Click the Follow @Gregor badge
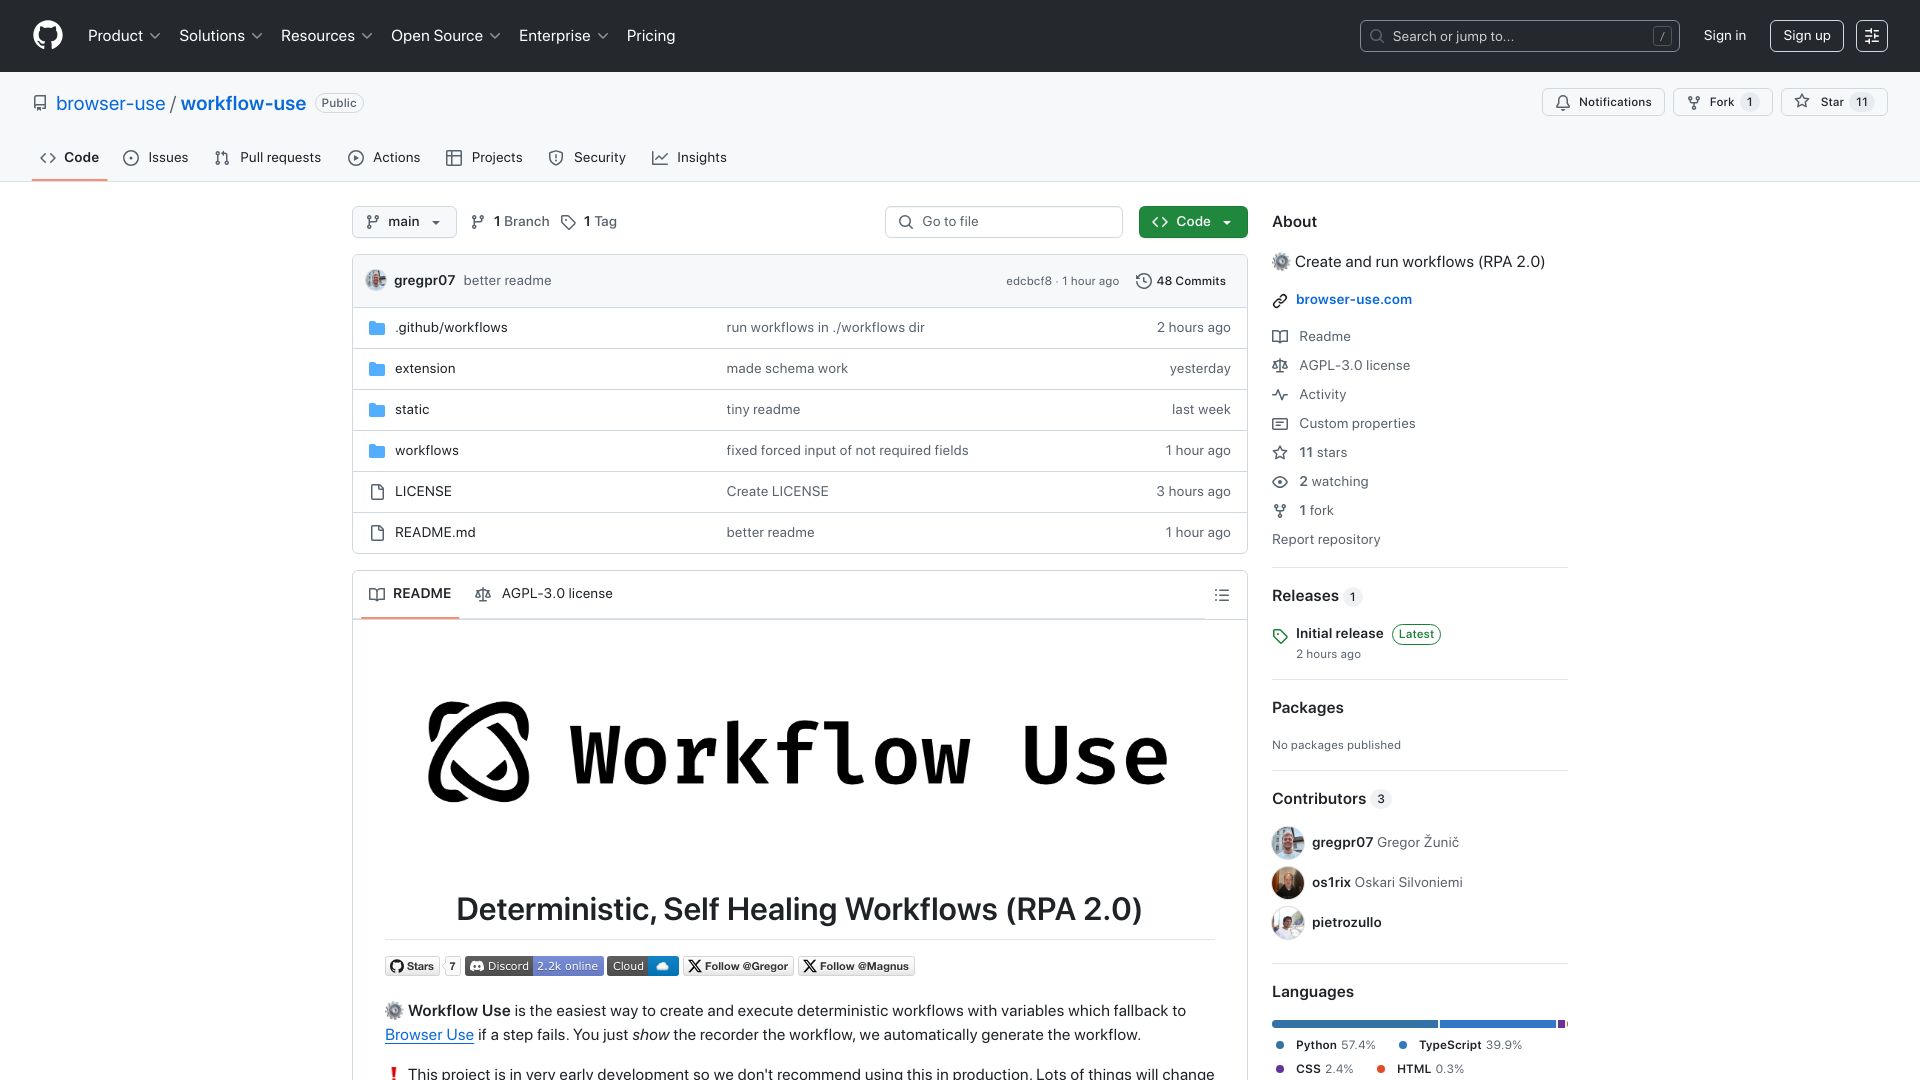Viewport: 1920px width, 1080px height. (738, 966)
